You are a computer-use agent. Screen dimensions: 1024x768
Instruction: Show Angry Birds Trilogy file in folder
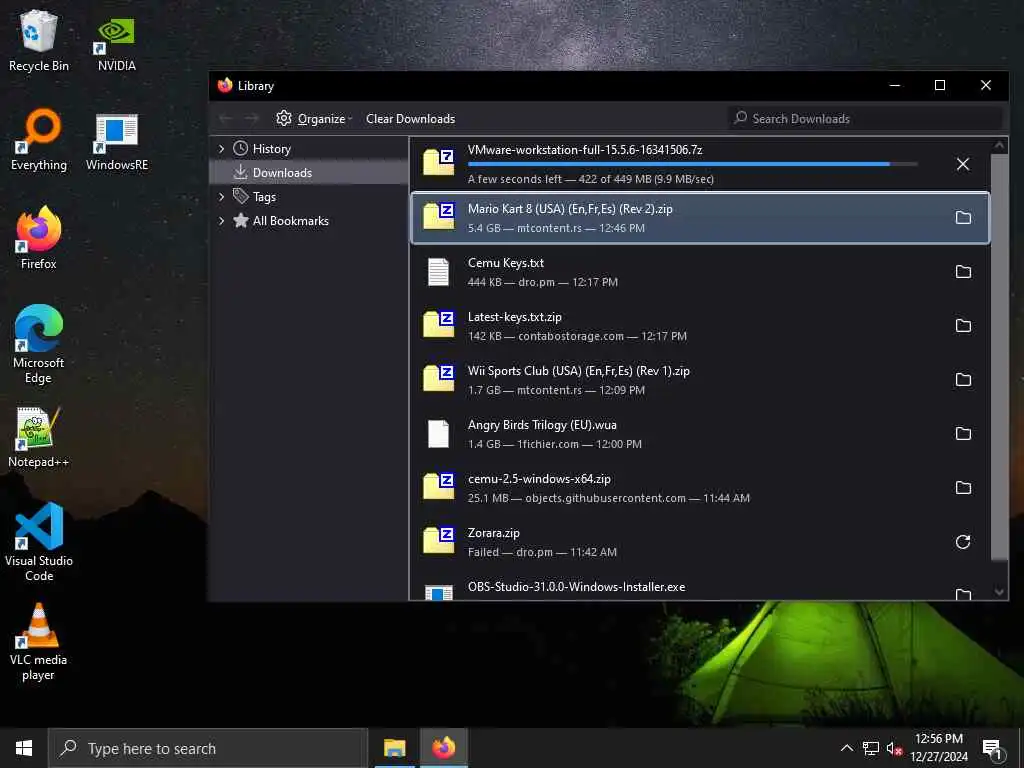pyautogui.click(x=963, y=434)
